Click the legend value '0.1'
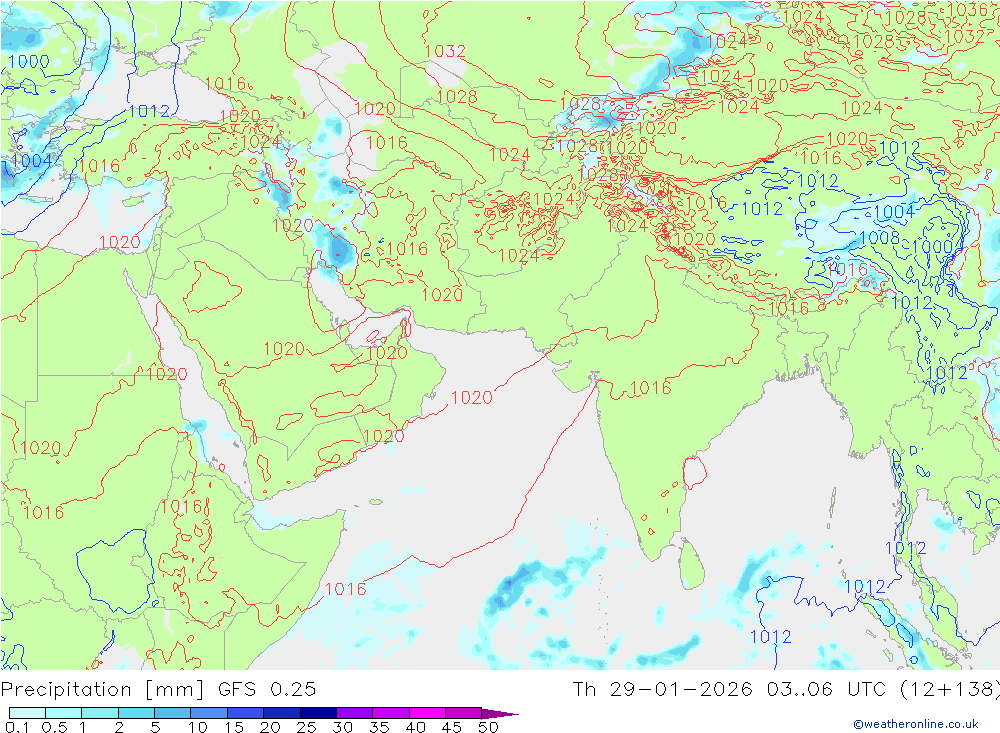1000x733 pixels. pyautogui.click(x=17, y=727)
